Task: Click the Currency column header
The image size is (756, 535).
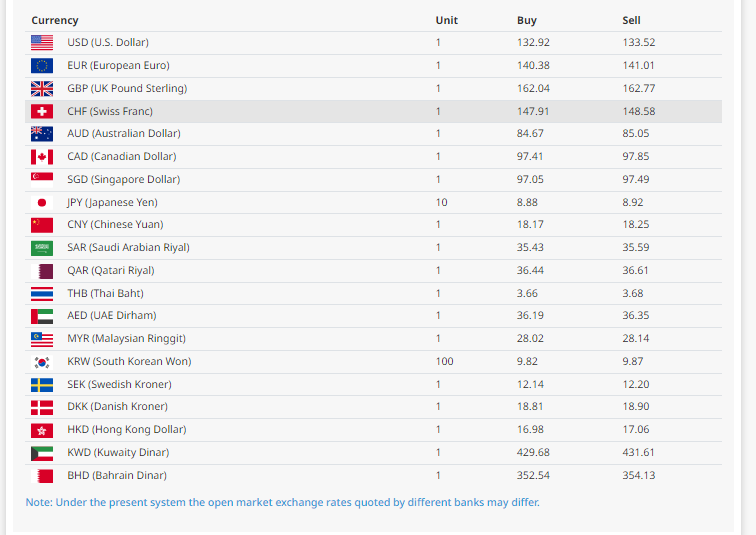Action: 55,20
